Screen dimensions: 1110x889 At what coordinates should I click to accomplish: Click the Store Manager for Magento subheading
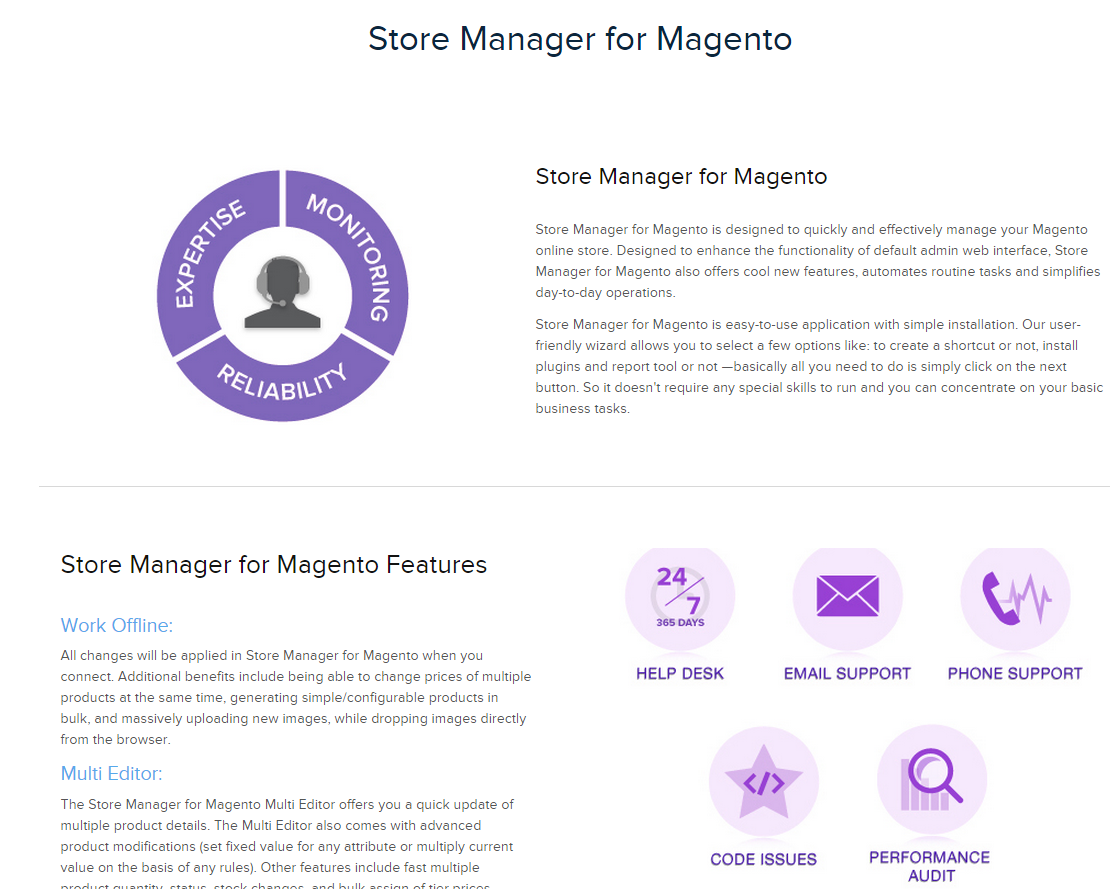[681, 176]
